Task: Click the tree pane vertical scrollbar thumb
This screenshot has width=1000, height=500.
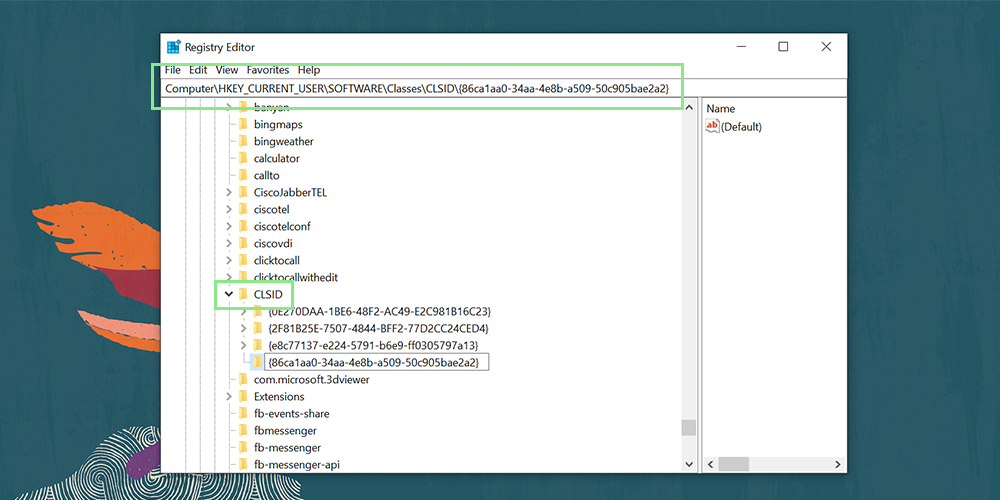Action: click(688, 427)
